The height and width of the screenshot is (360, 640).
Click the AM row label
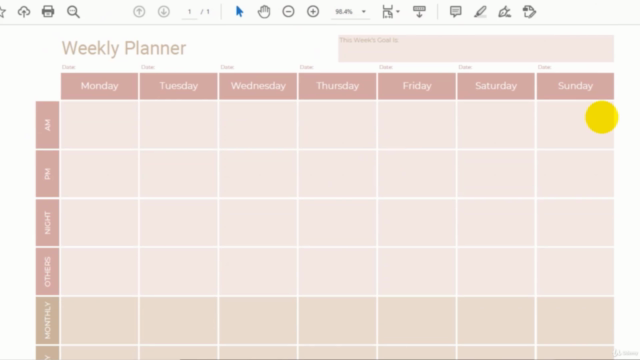(47, 125)
